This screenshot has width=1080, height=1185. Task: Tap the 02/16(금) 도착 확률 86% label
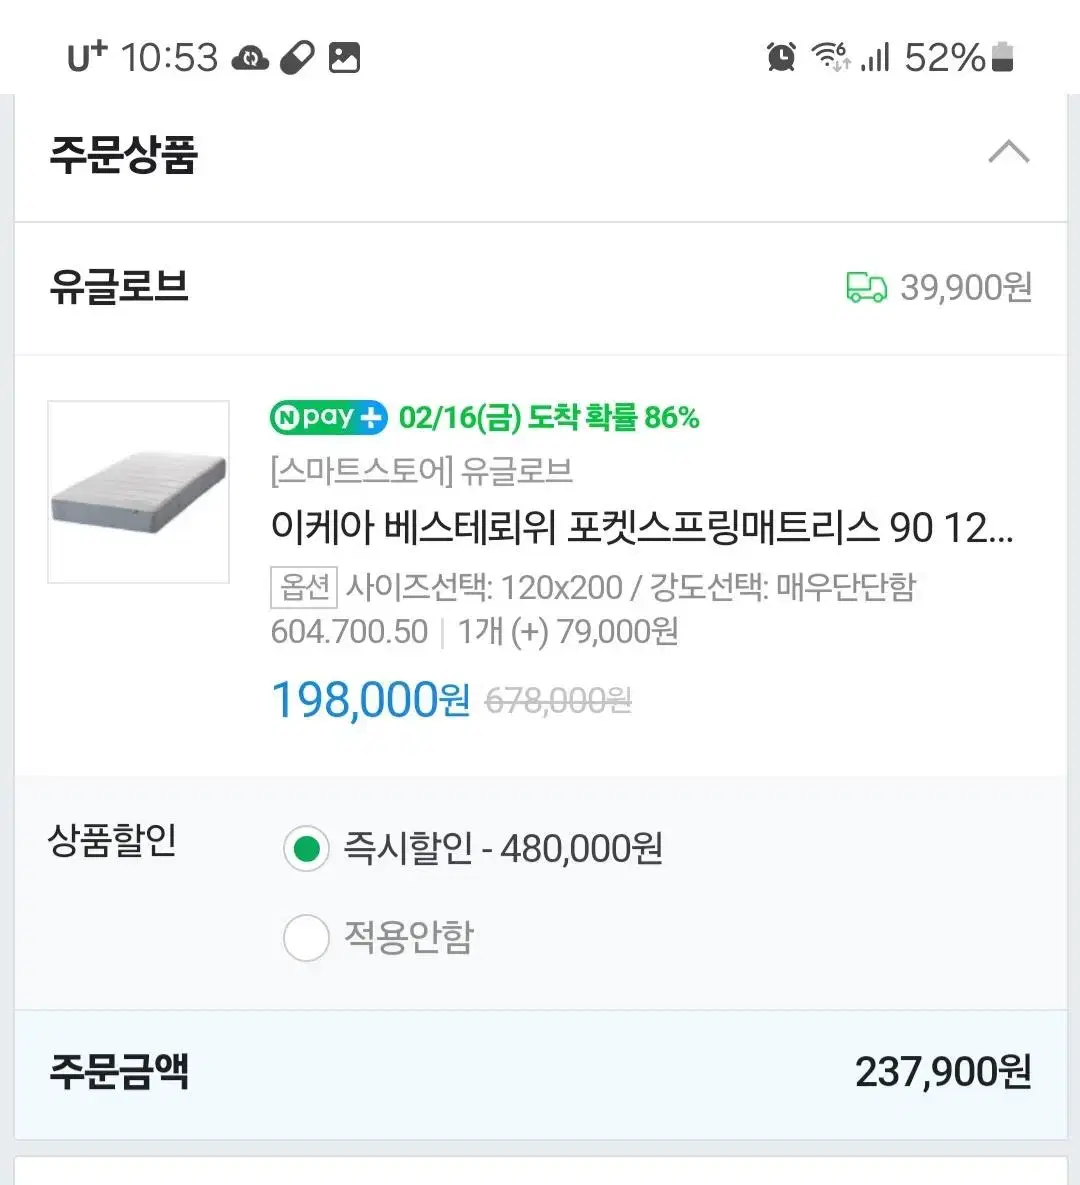(x=549, y=417)
